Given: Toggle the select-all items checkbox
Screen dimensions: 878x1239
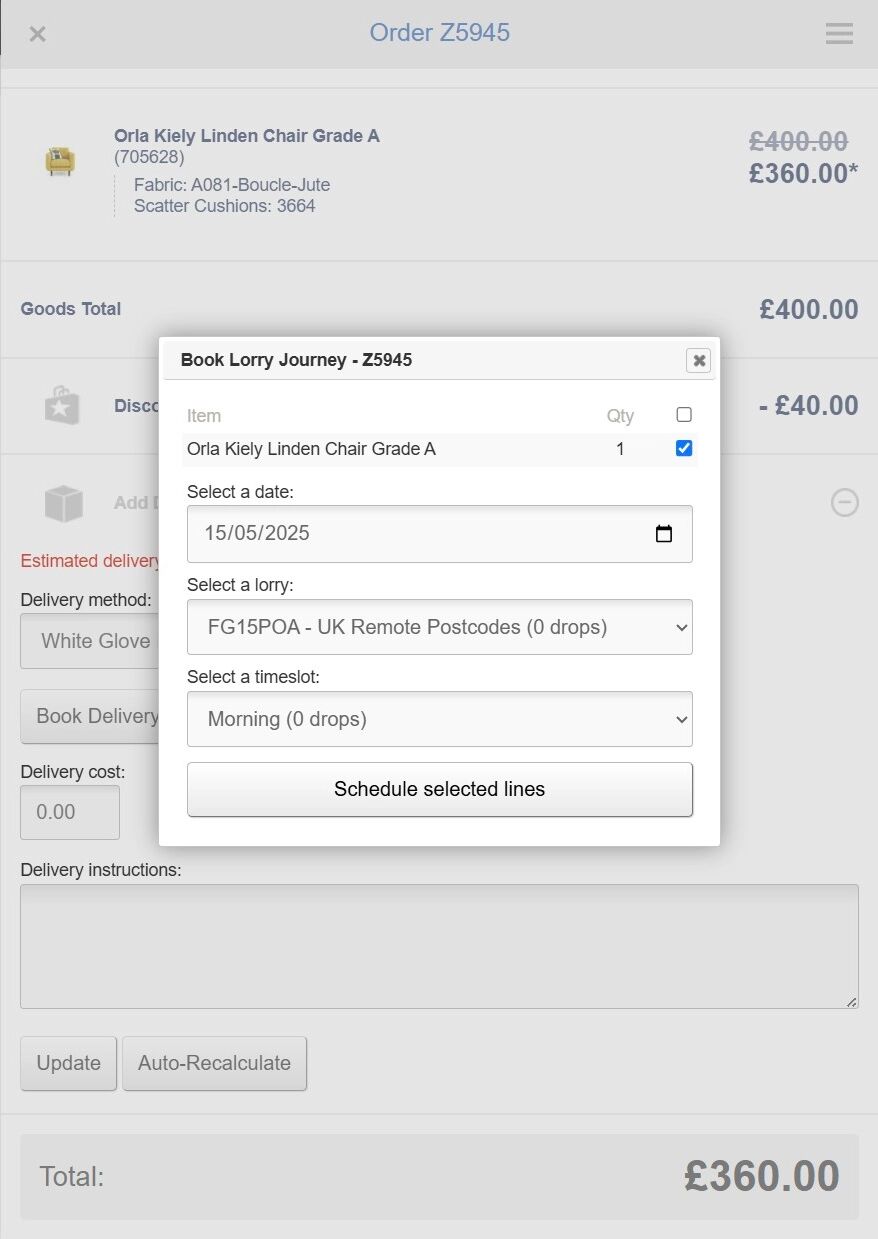Looking at the screenshot, I should point(684,415).
